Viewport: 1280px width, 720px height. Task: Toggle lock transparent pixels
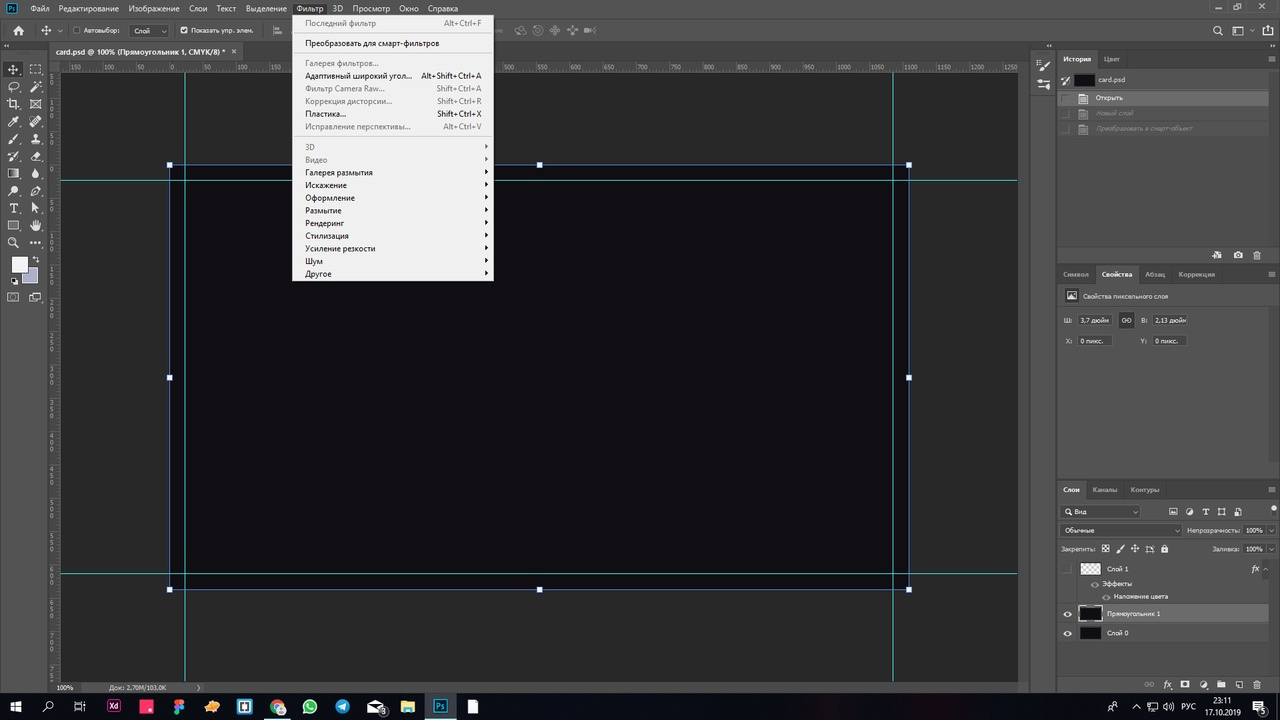[1105, 549]
